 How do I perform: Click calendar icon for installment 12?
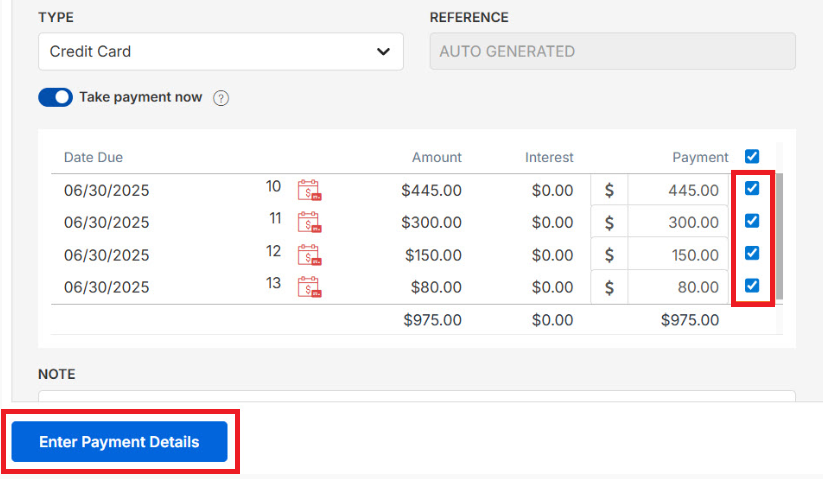309,254
